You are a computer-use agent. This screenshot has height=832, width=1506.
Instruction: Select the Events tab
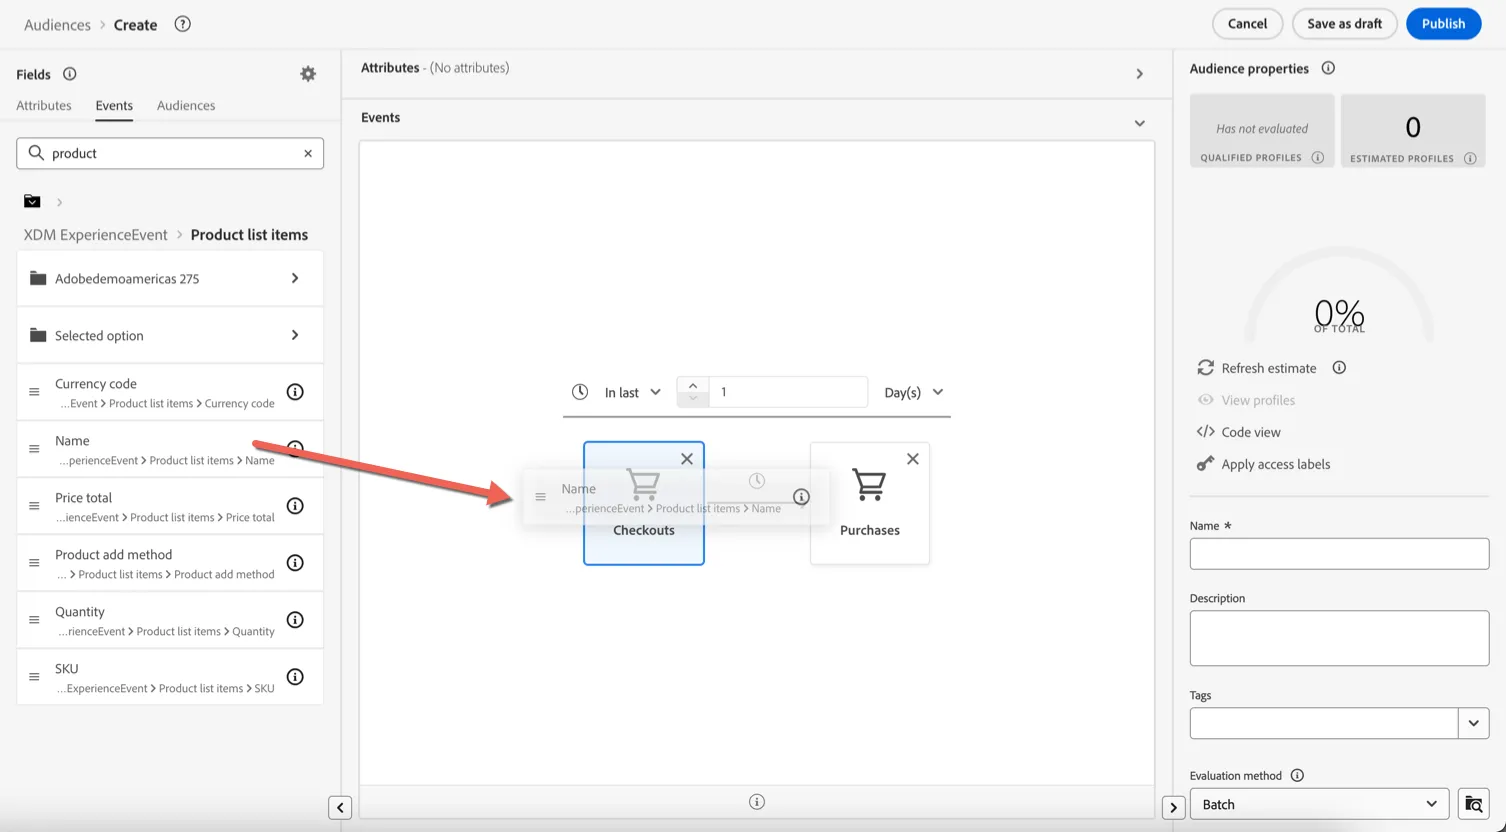point(114,105)
